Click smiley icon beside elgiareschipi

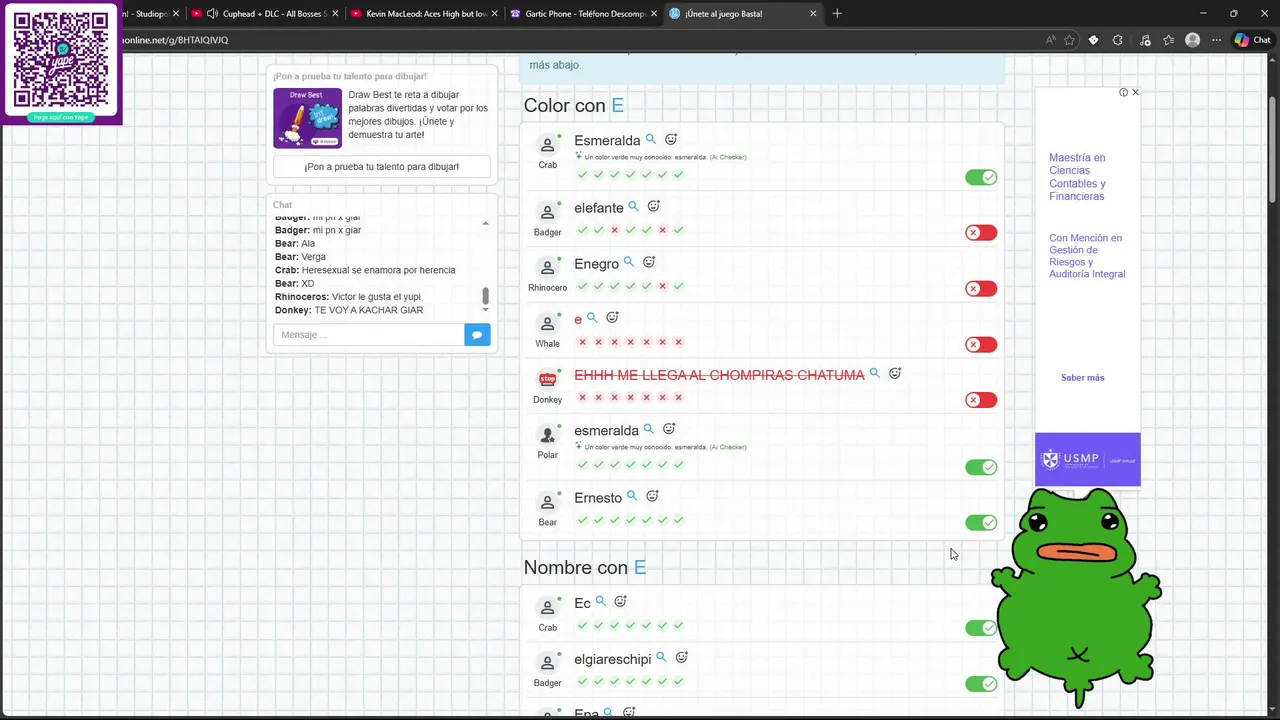682,658
